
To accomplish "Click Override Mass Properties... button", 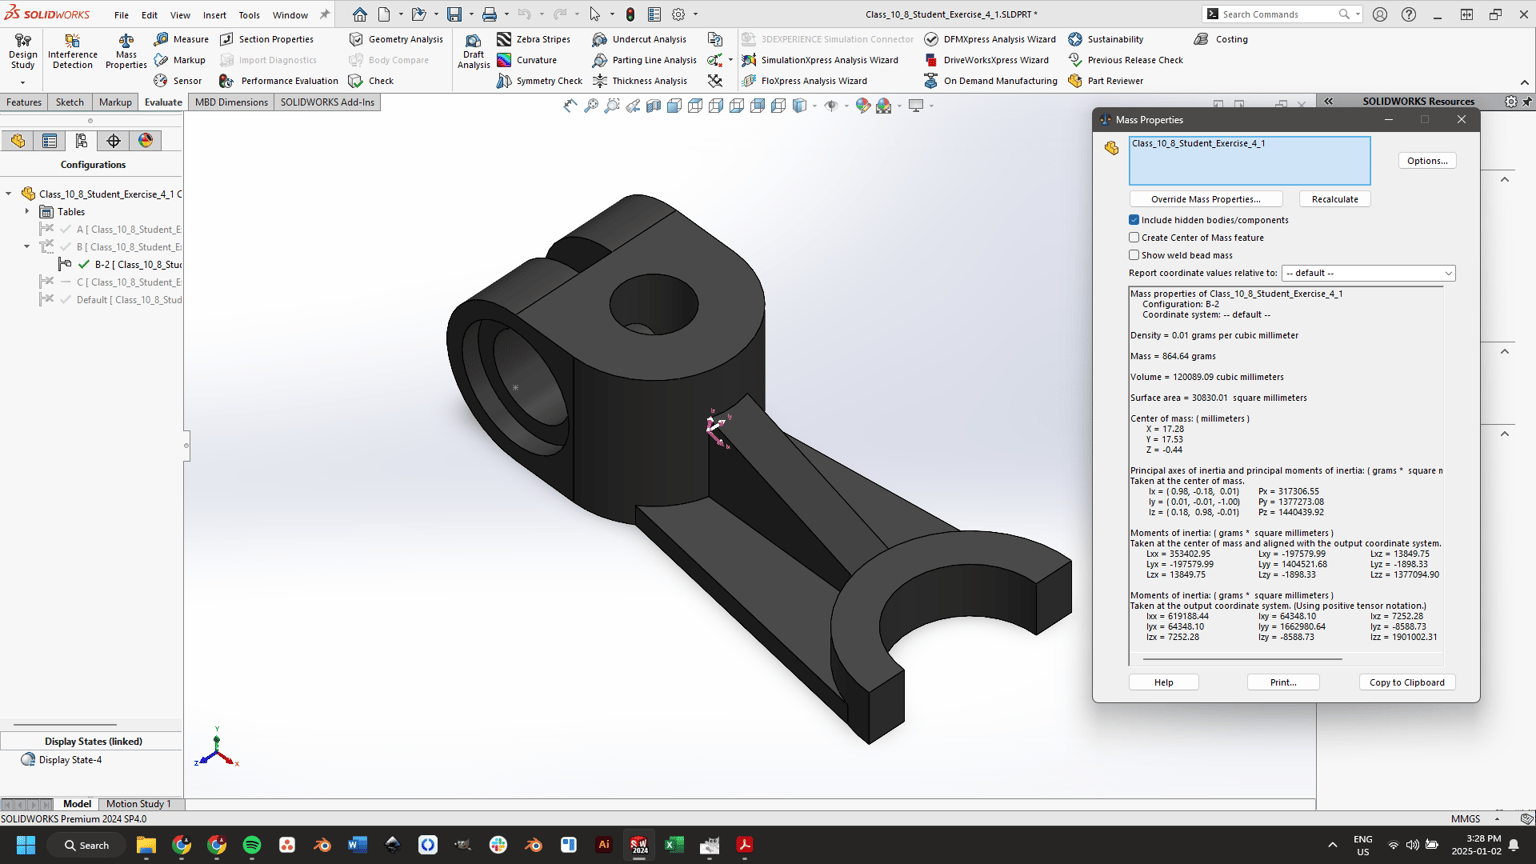I will pyautogui.click(x=1205, y=199).
